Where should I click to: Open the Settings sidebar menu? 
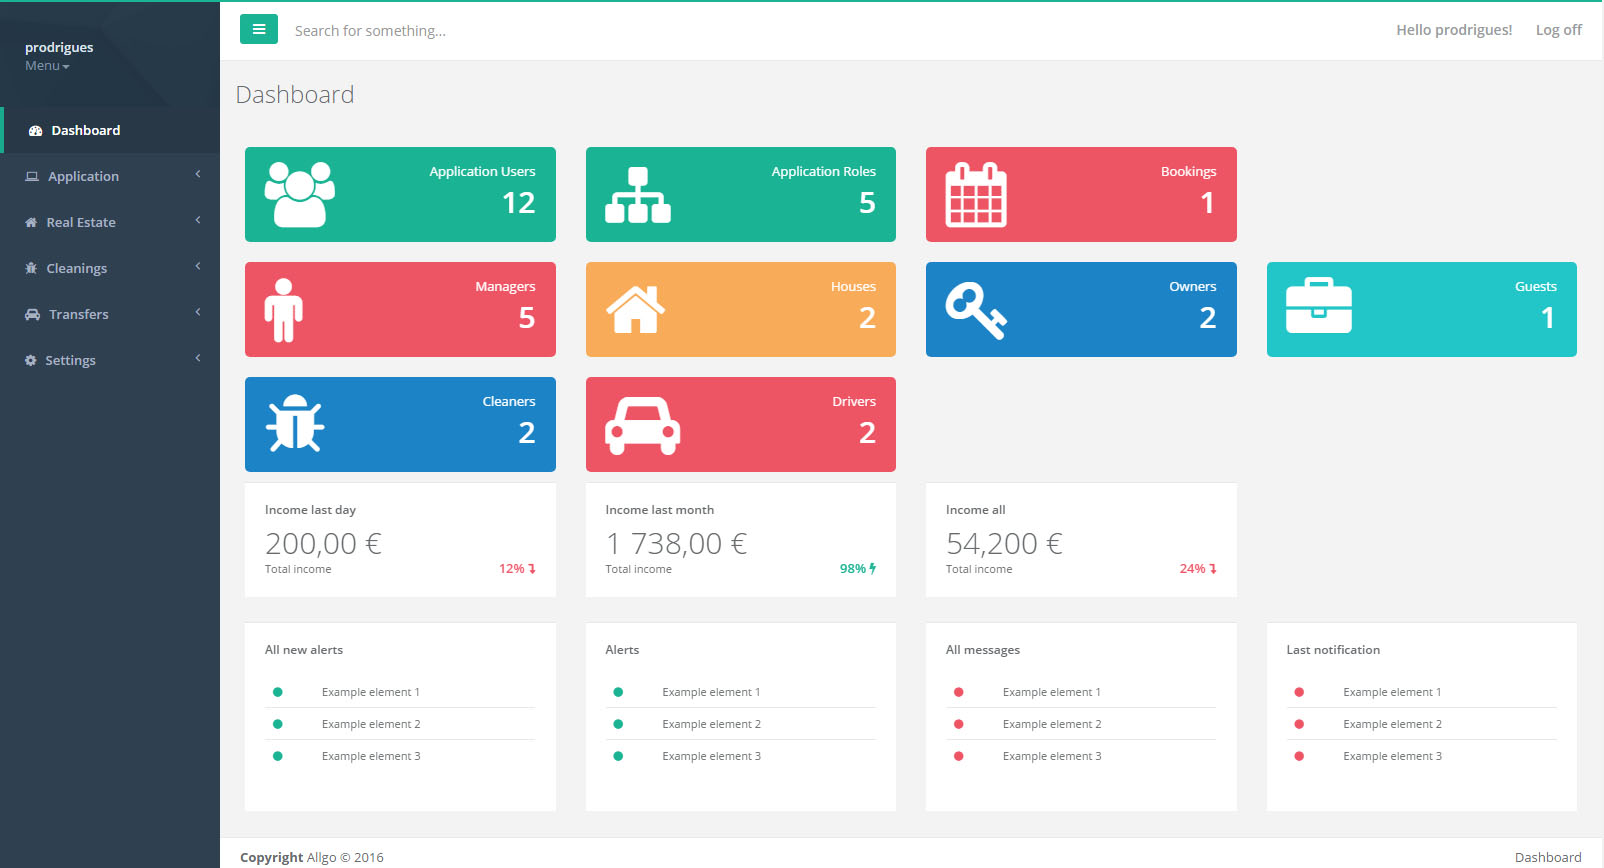coord(70,360)
